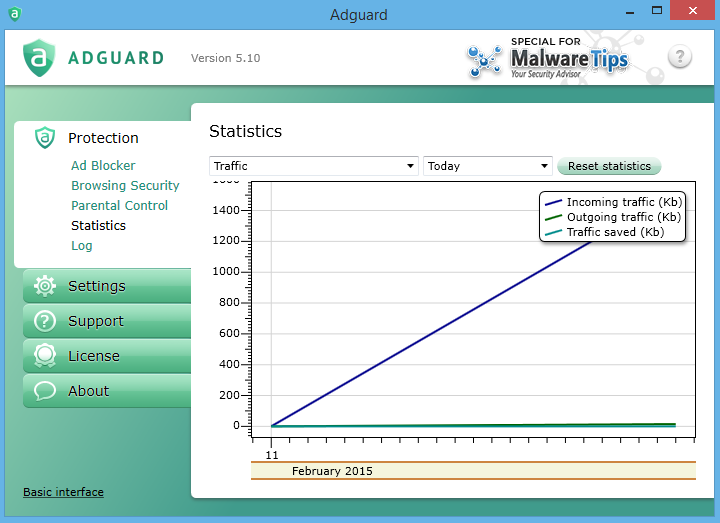
Task: Open the Log page
Action: point(82,246)
